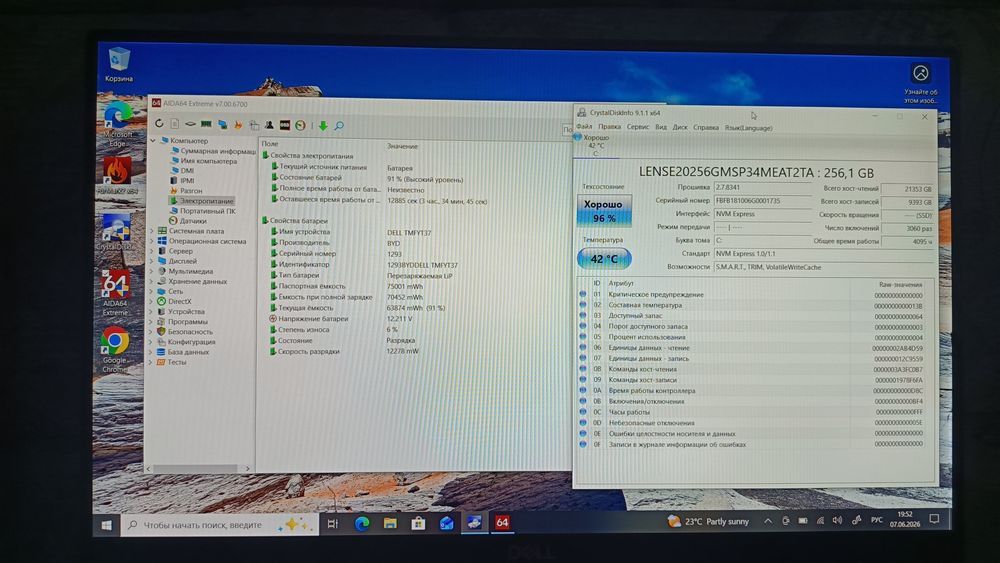Click the sensor gauge icon in AIDA64 toolbar
The height and width of the screenshot is (563, 1000).
click(300, 126)
